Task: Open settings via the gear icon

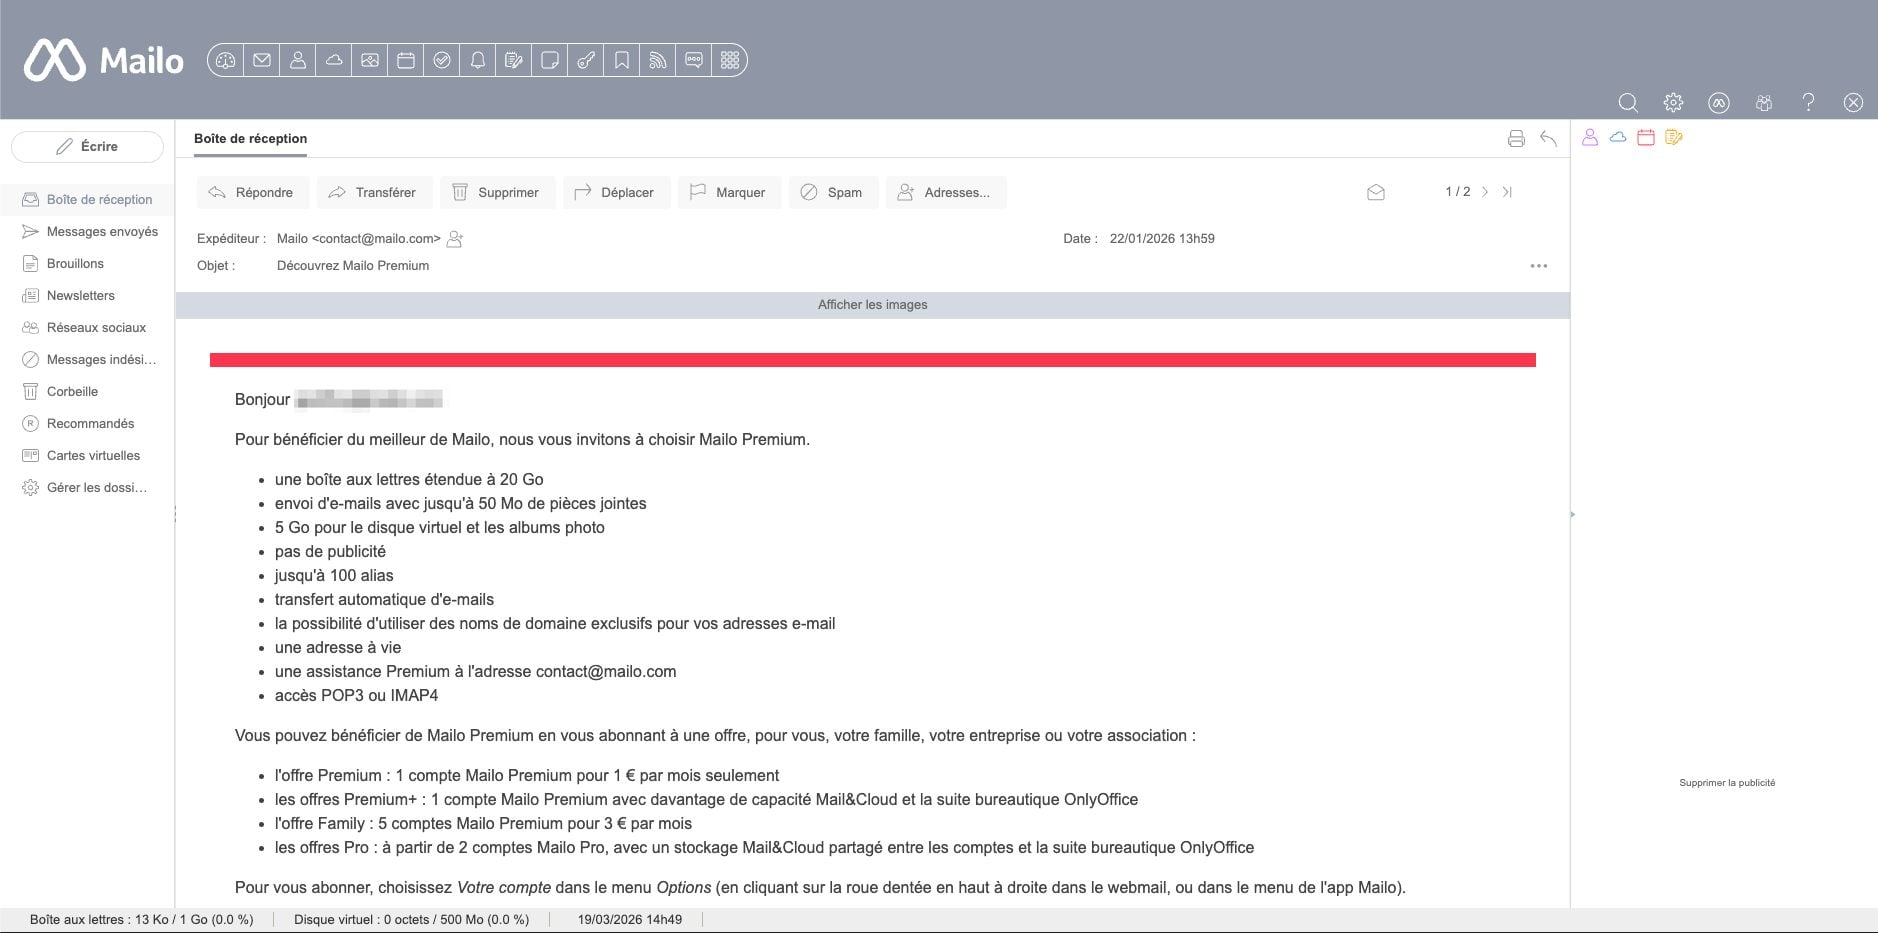Action: pyautogui.click(x=1673, y=103)
